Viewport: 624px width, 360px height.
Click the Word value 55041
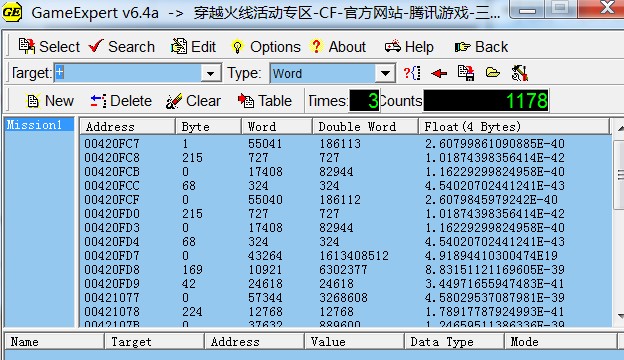(x=265, y=144)
